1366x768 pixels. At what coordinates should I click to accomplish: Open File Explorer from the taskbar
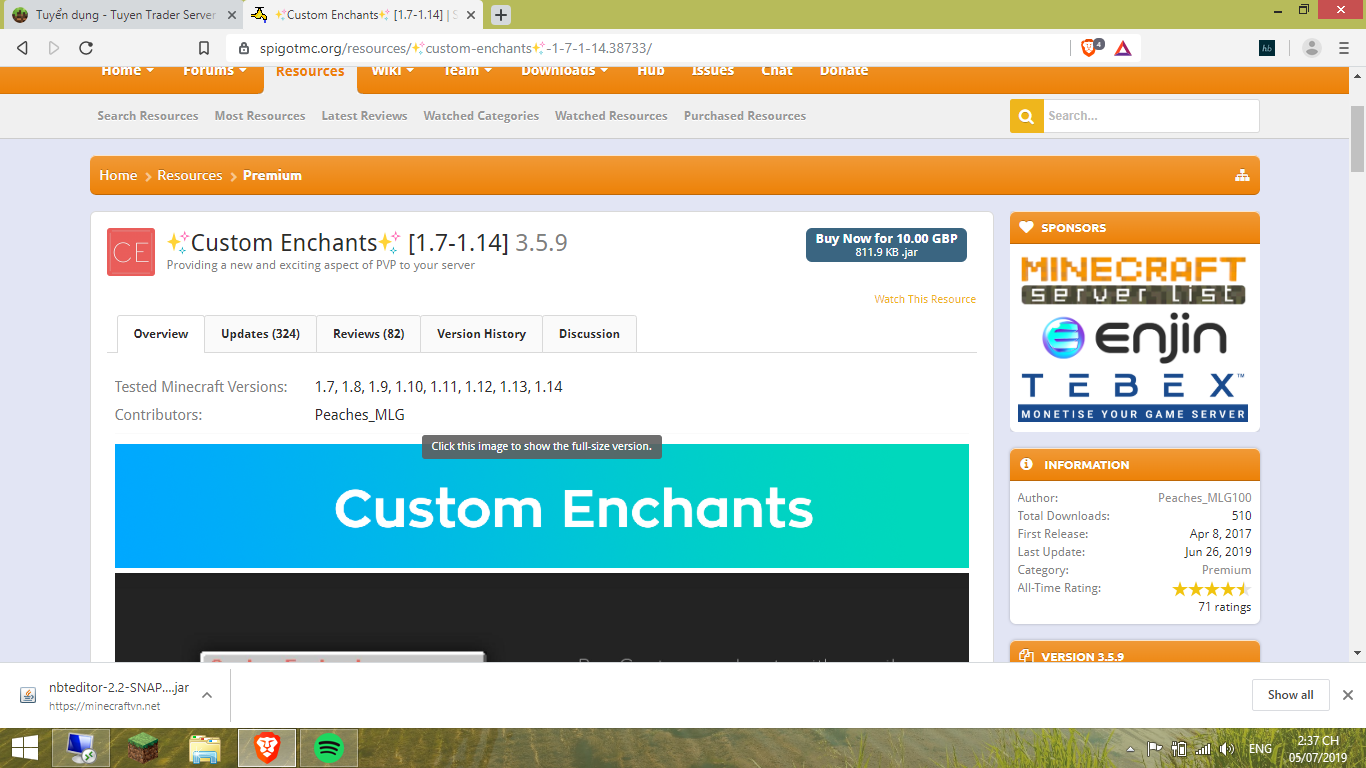[205, 748]
